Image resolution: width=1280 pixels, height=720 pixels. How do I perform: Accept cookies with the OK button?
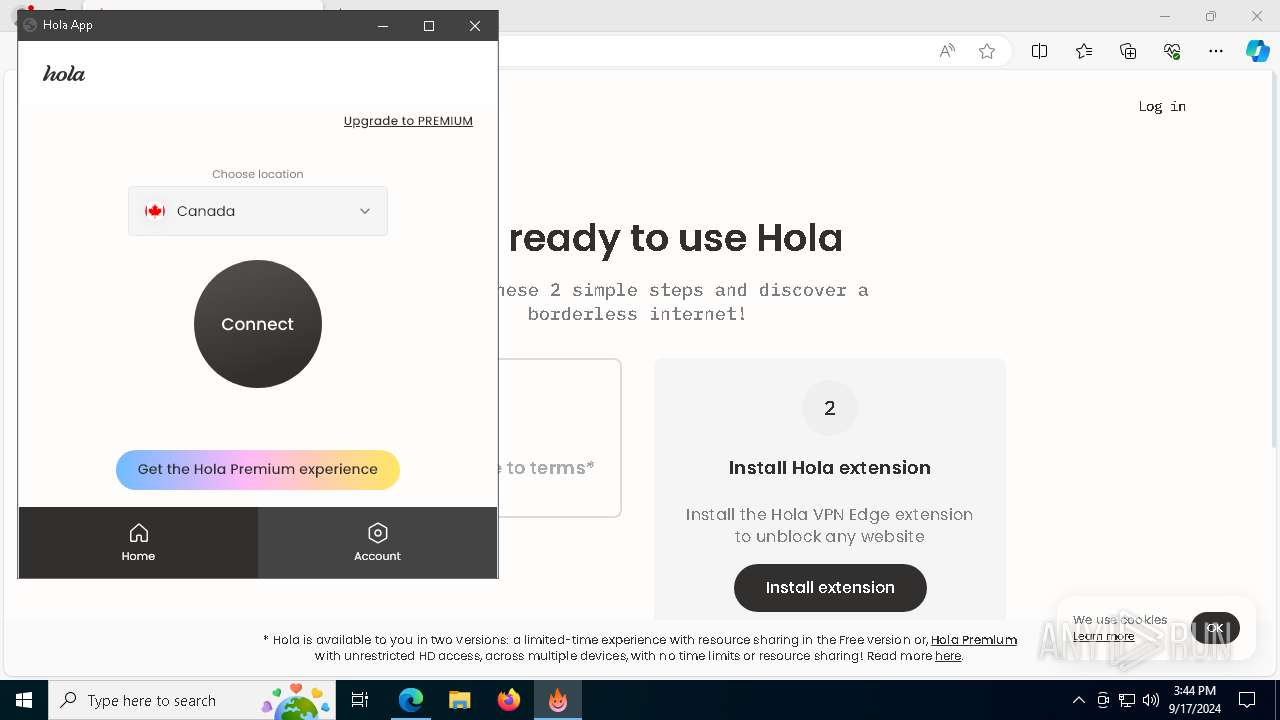pyautogui.click(x=1215, y=628)
